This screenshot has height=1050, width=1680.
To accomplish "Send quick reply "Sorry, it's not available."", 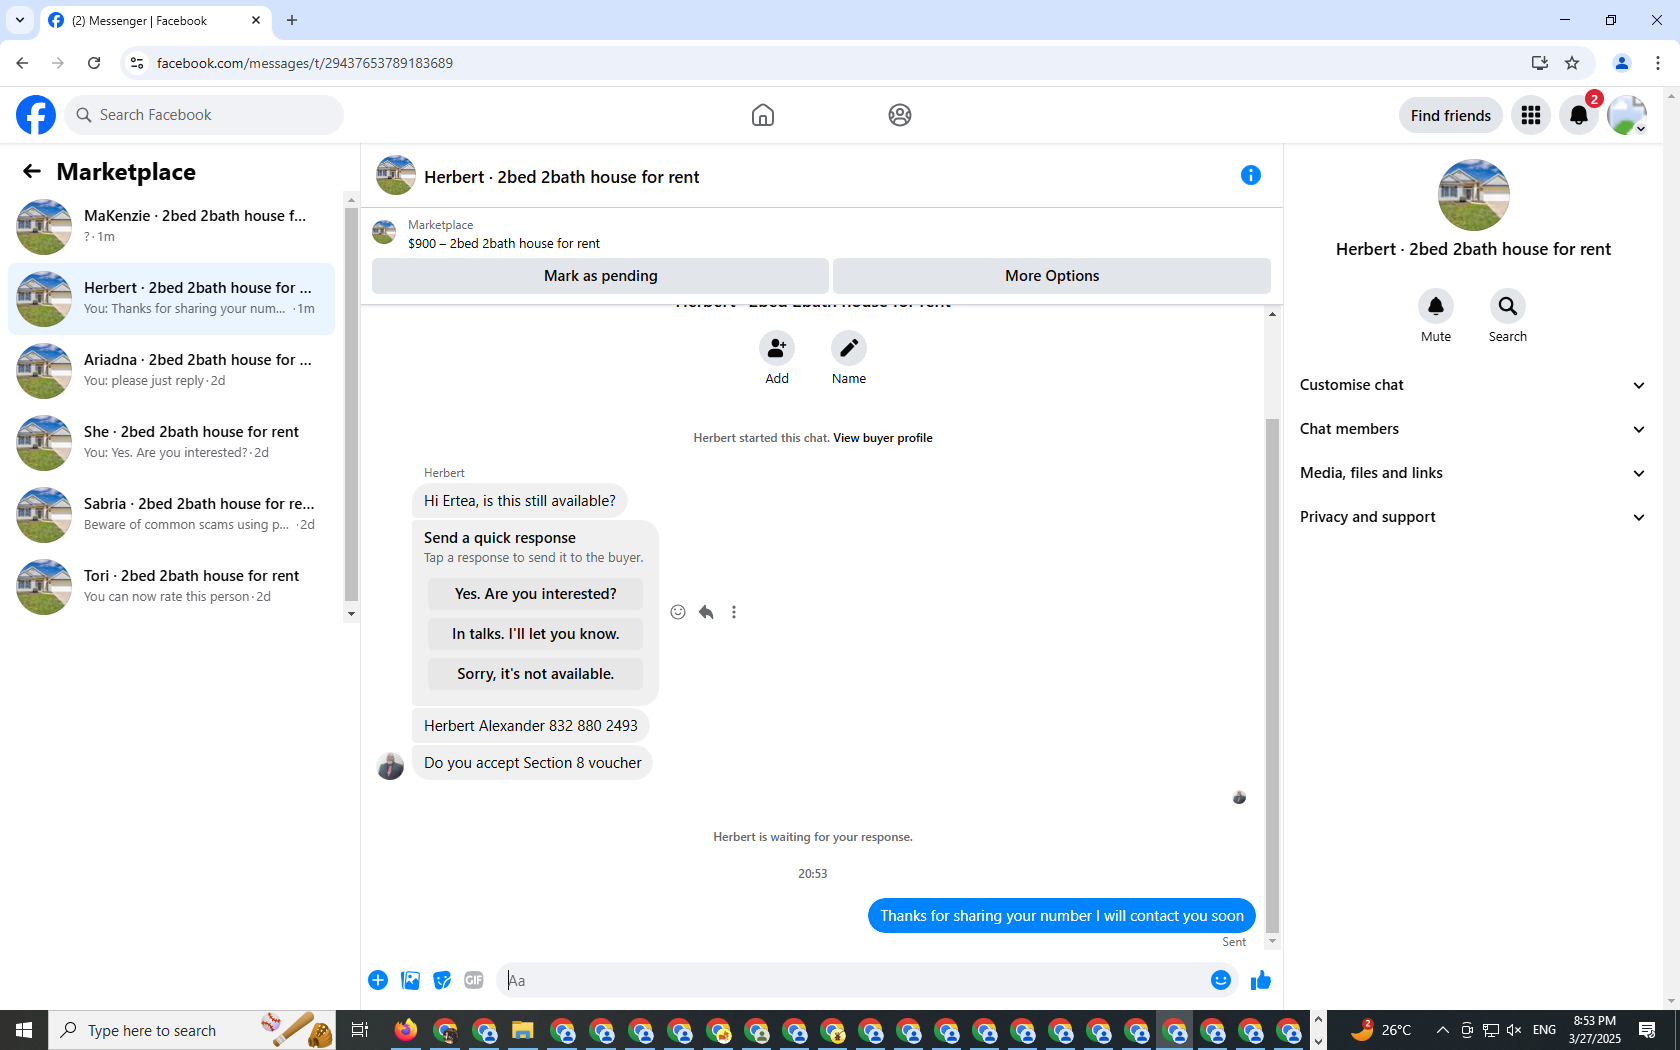I will coord(535,674).
